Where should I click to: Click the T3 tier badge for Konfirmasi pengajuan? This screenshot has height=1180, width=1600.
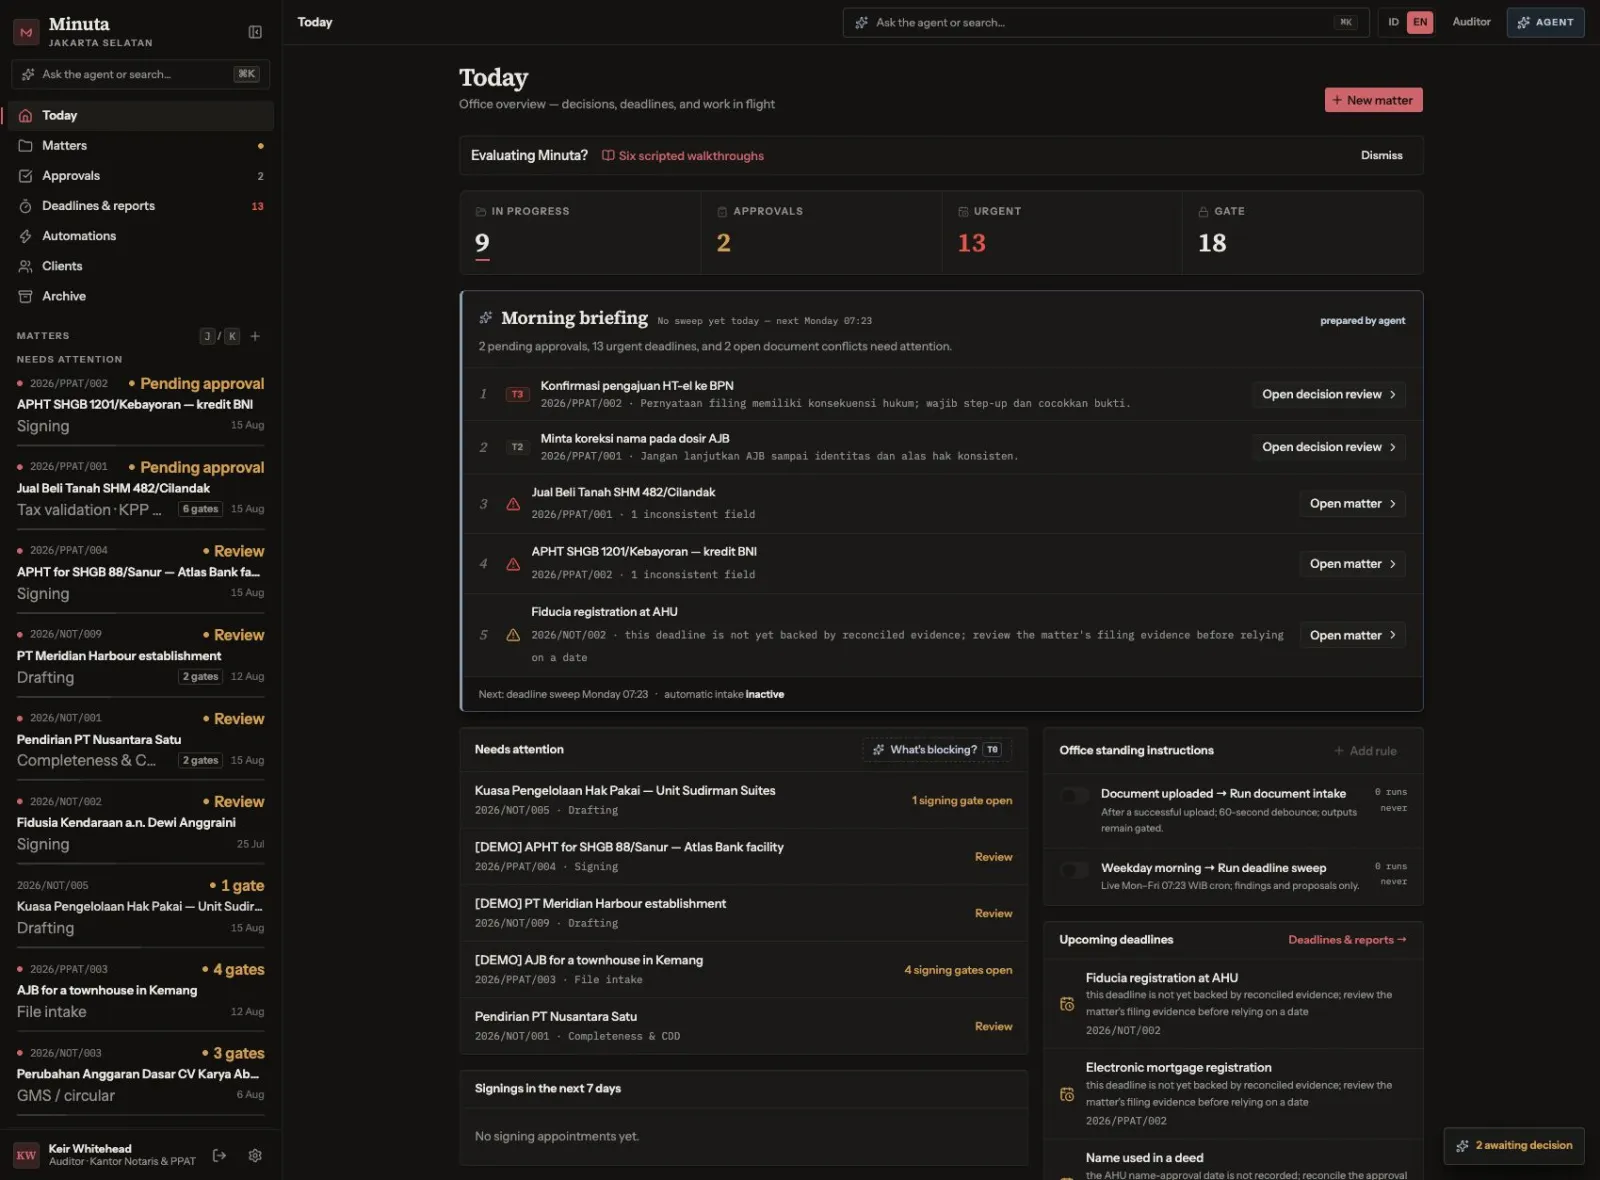click(x=517, y=394)
